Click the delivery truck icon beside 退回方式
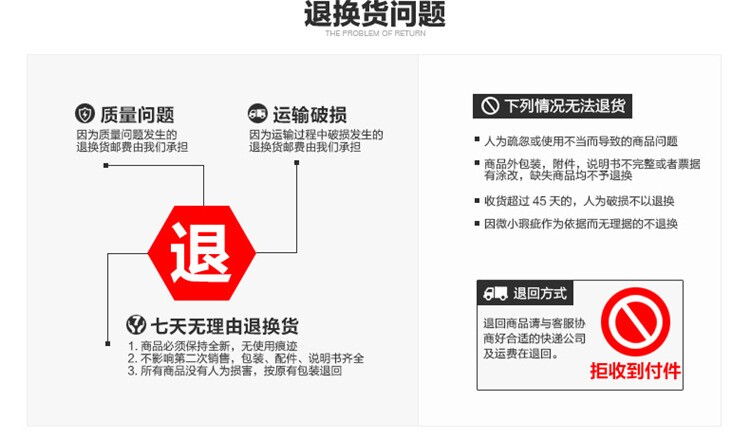This screenshot has height=438, width=750. tap(495, 293)
